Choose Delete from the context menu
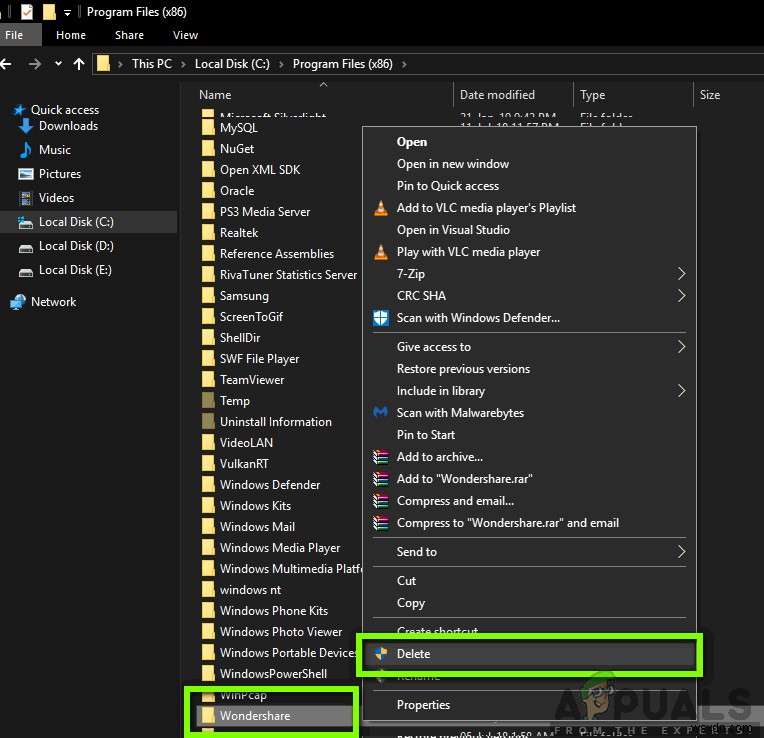This screenshot has width=764, height=738. [530, 654]
